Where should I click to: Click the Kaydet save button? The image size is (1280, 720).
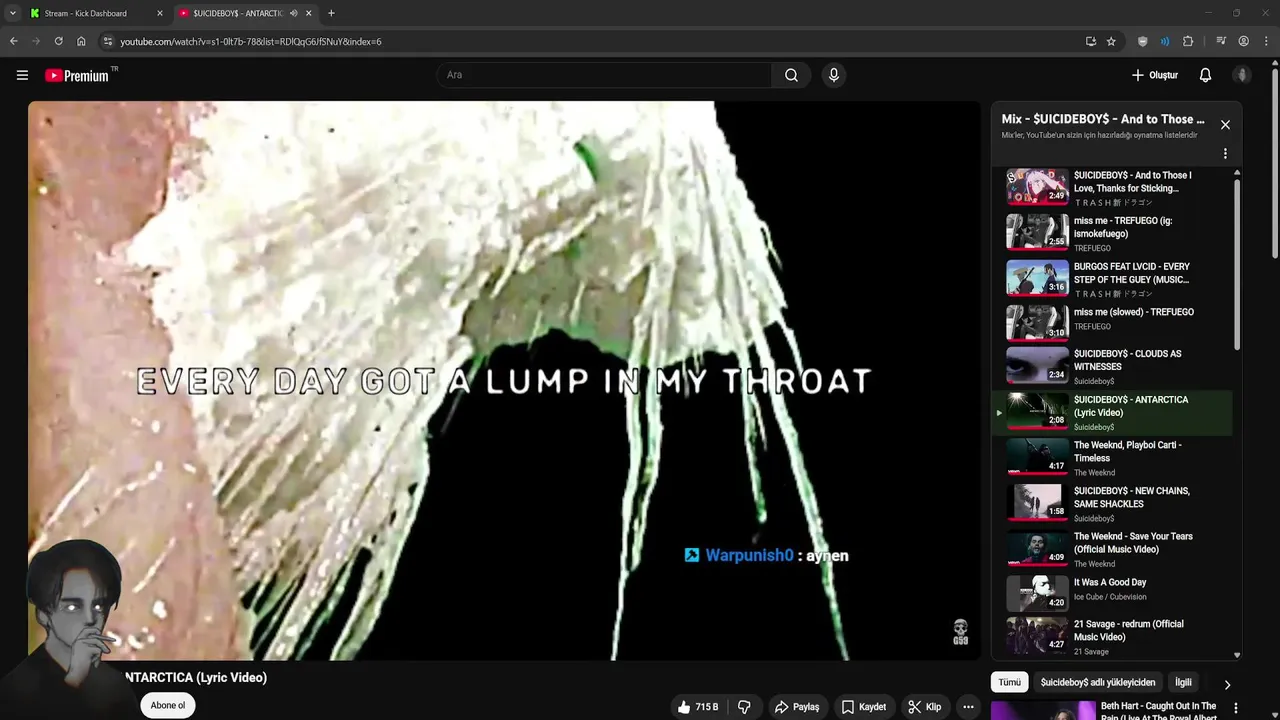(x=864, y=707)
